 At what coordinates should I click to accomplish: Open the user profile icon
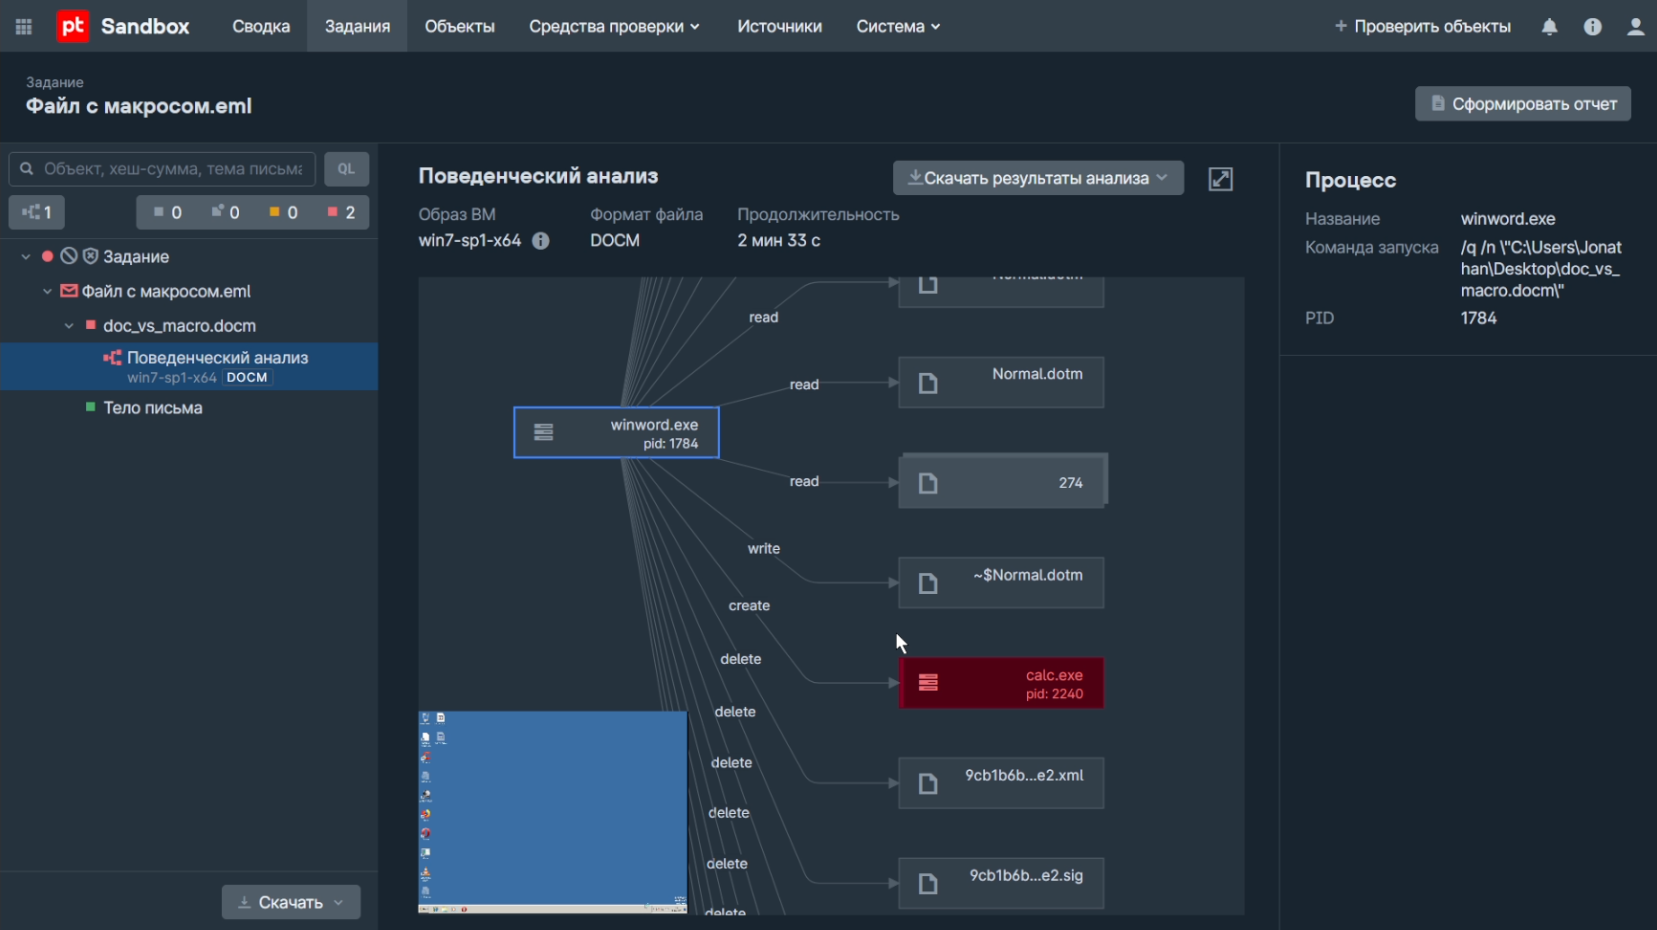1635,27
